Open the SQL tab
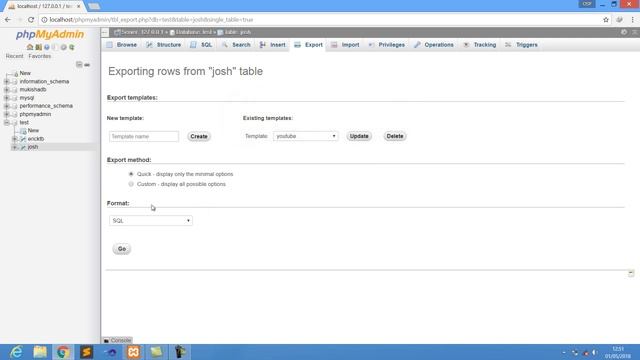The height and width of the screenshot is (360, 640). (x=201, y=45)
